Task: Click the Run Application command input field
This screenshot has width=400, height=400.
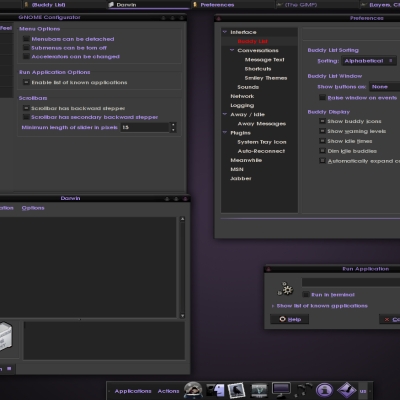Action: (x=351, y=282)
